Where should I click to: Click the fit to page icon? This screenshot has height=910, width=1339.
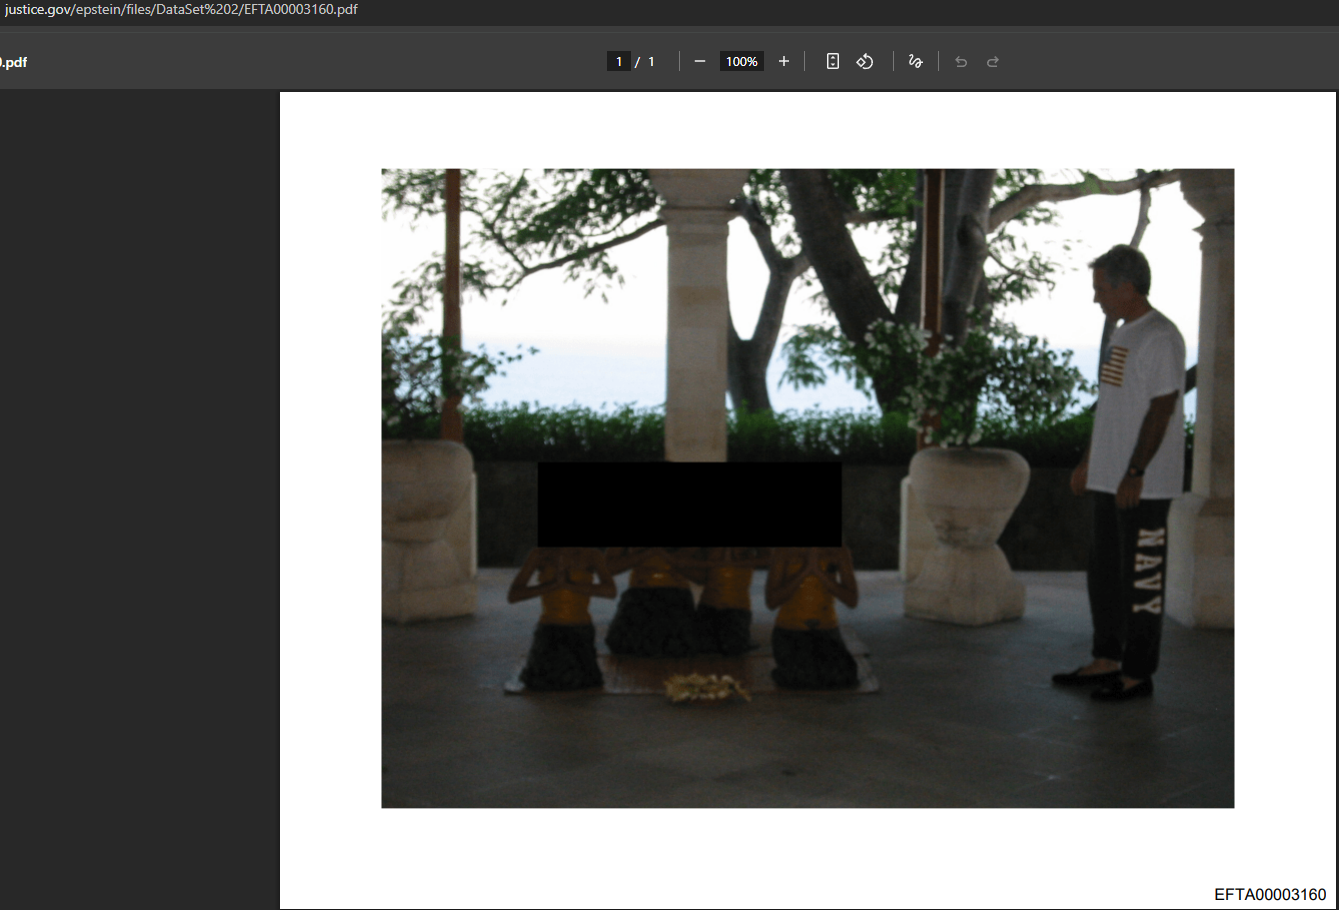pyautogui.click(x=832, y=62)
